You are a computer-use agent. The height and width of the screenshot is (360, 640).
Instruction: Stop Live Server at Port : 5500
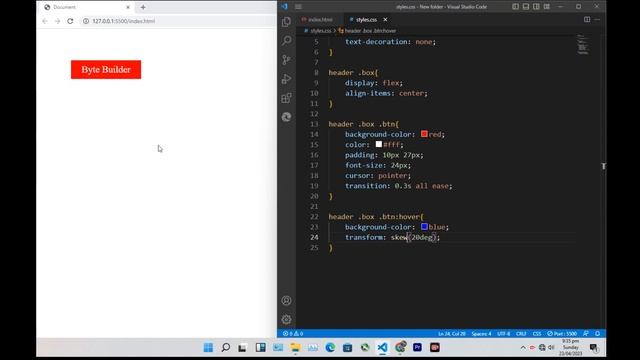tap(562, 333)
